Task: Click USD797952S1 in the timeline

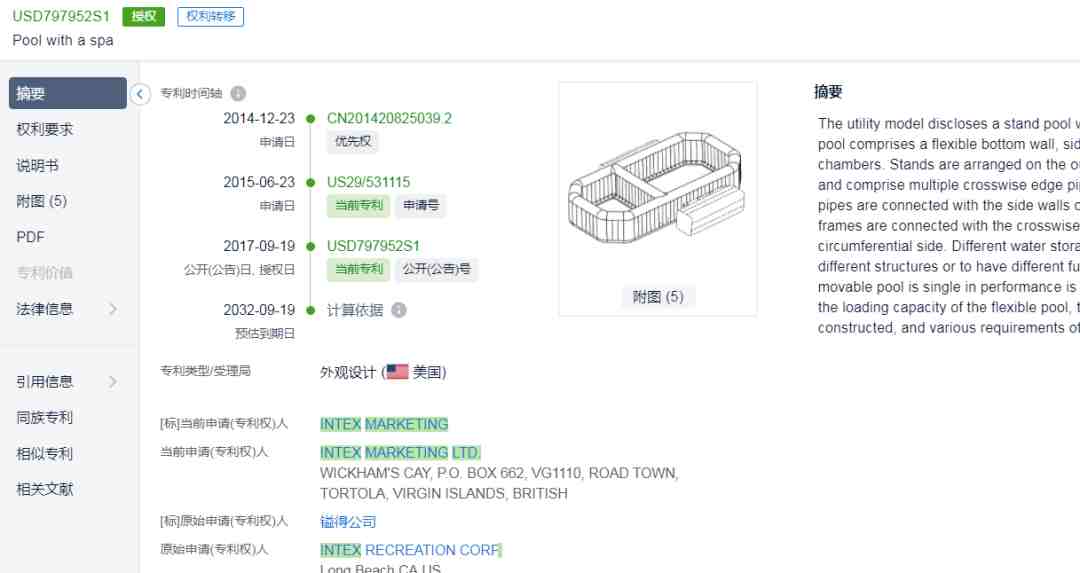Action: click(x=373, y=246)
